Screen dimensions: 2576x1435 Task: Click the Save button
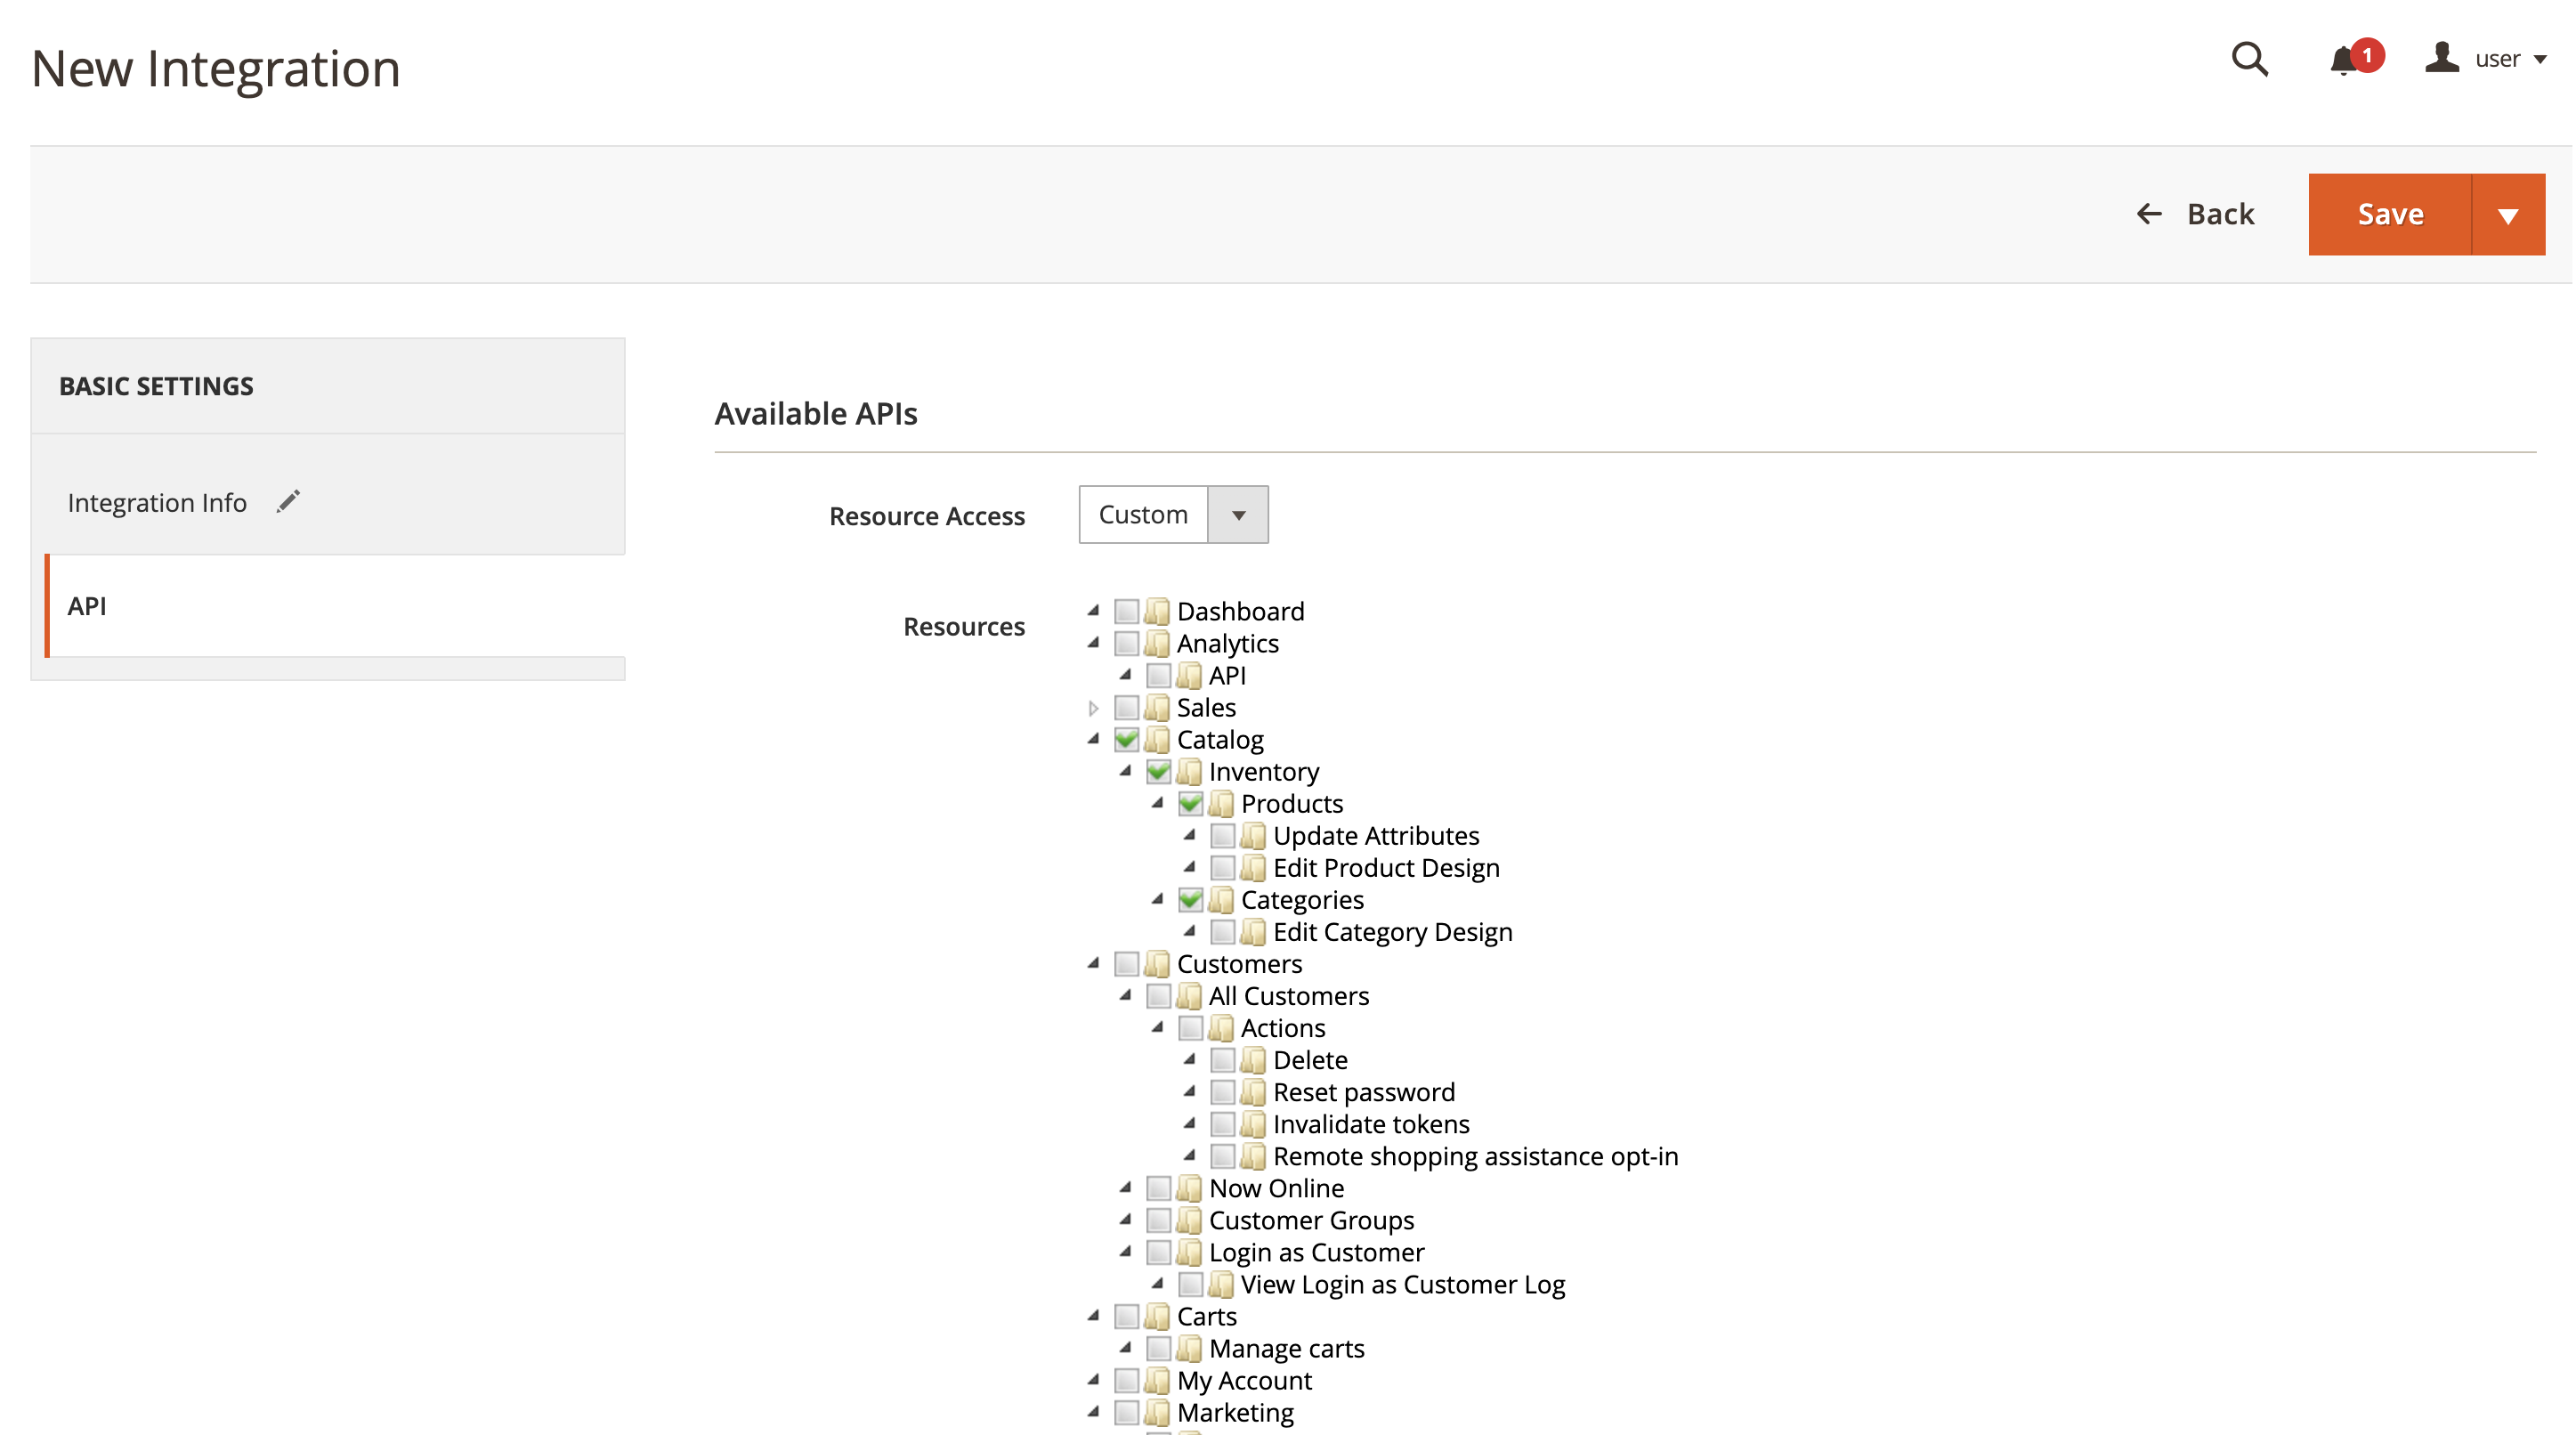click(x=2389, y=214)
